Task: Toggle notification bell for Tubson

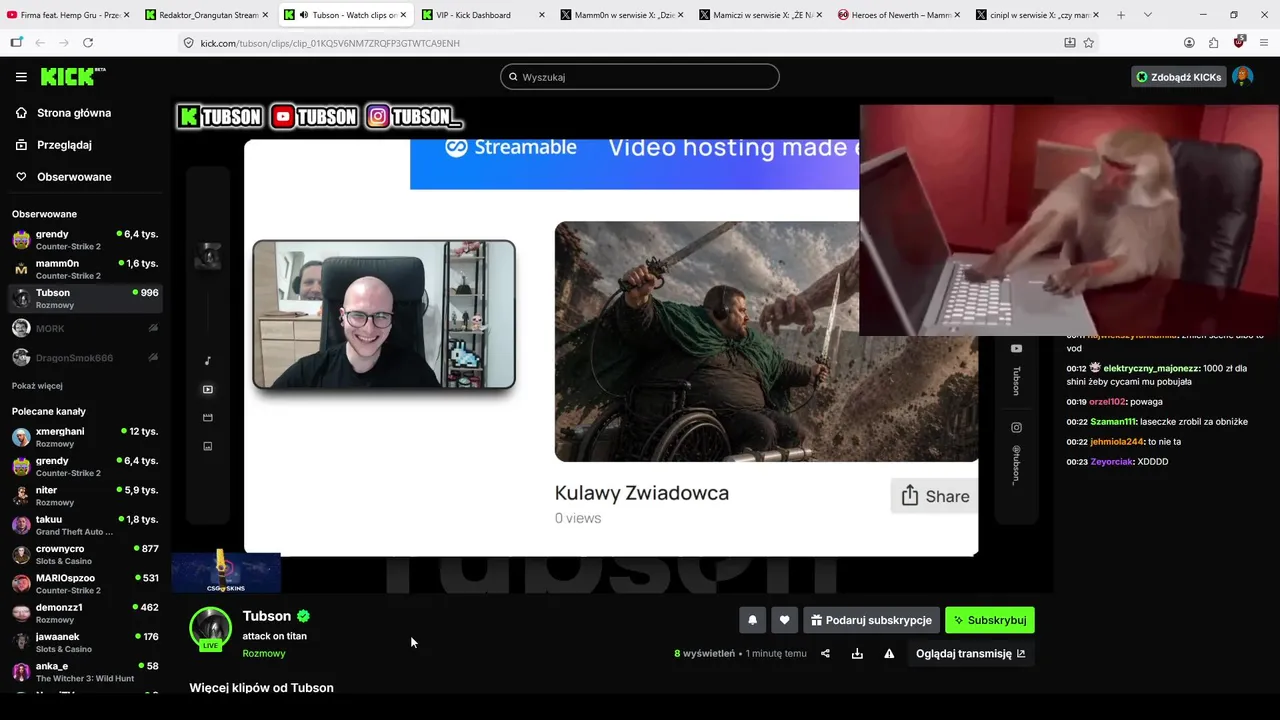Action: [752, 620]
